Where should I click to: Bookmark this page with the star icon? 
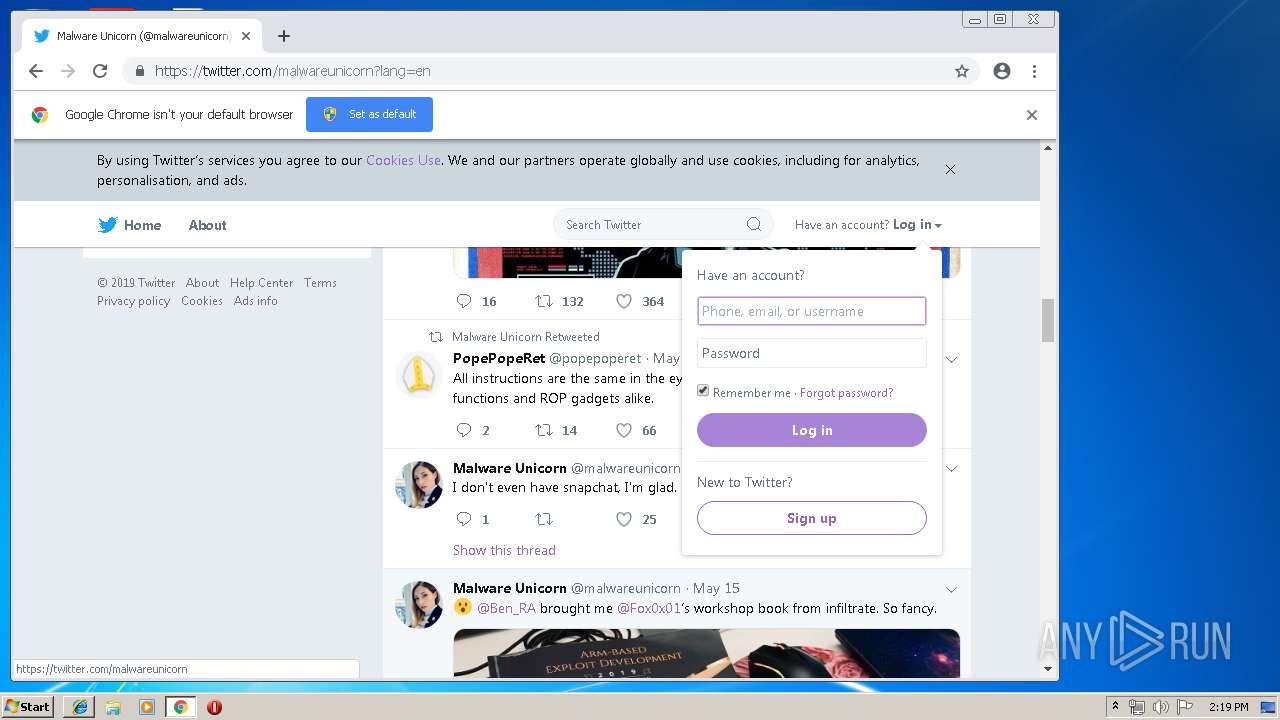(x=962, y=71)
